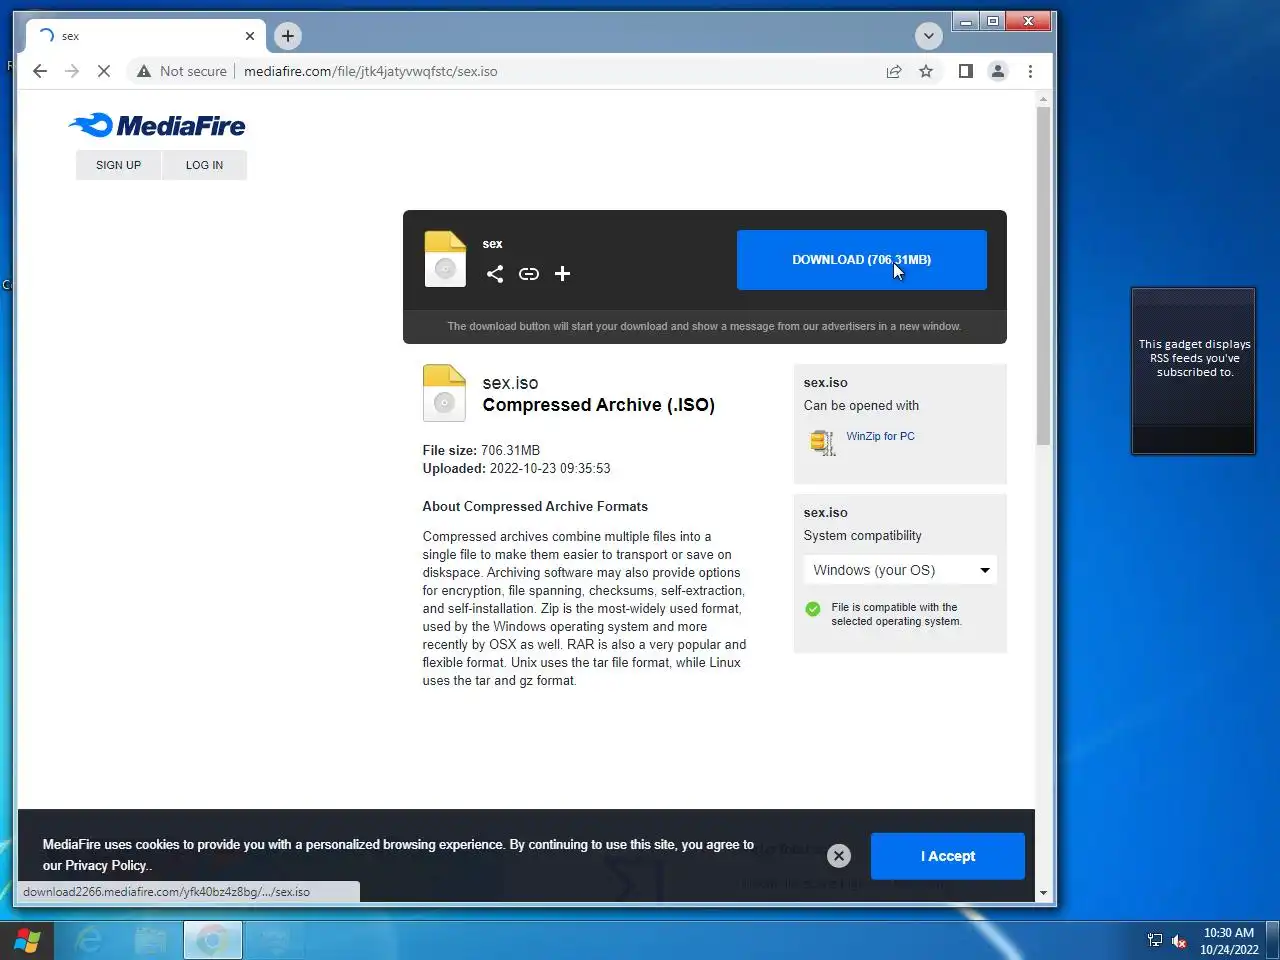
Task: Click the vertical scrollbar thumb
Action: point(1044,276)
